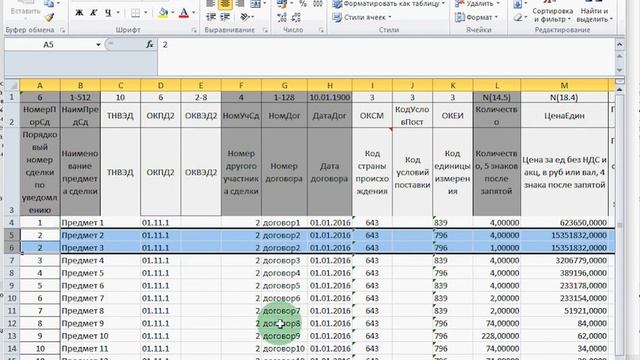Open the font color dropdown arrow
640x360 pixels.
click(x=193, y=13)
